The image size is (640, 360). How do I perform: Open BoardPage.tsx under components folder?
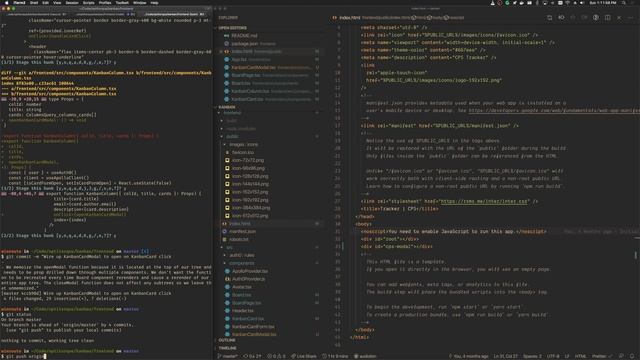coord(246,303)
